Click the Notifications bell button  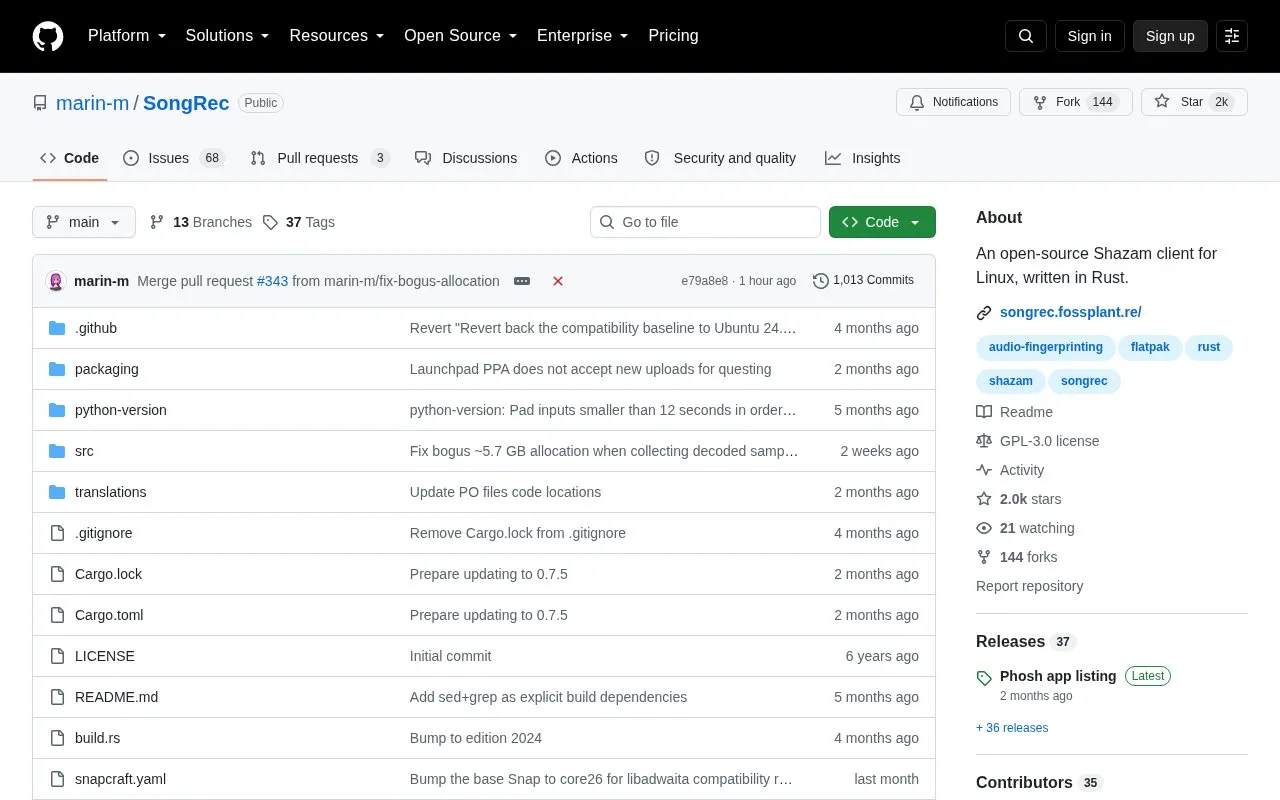click(954, 102)
